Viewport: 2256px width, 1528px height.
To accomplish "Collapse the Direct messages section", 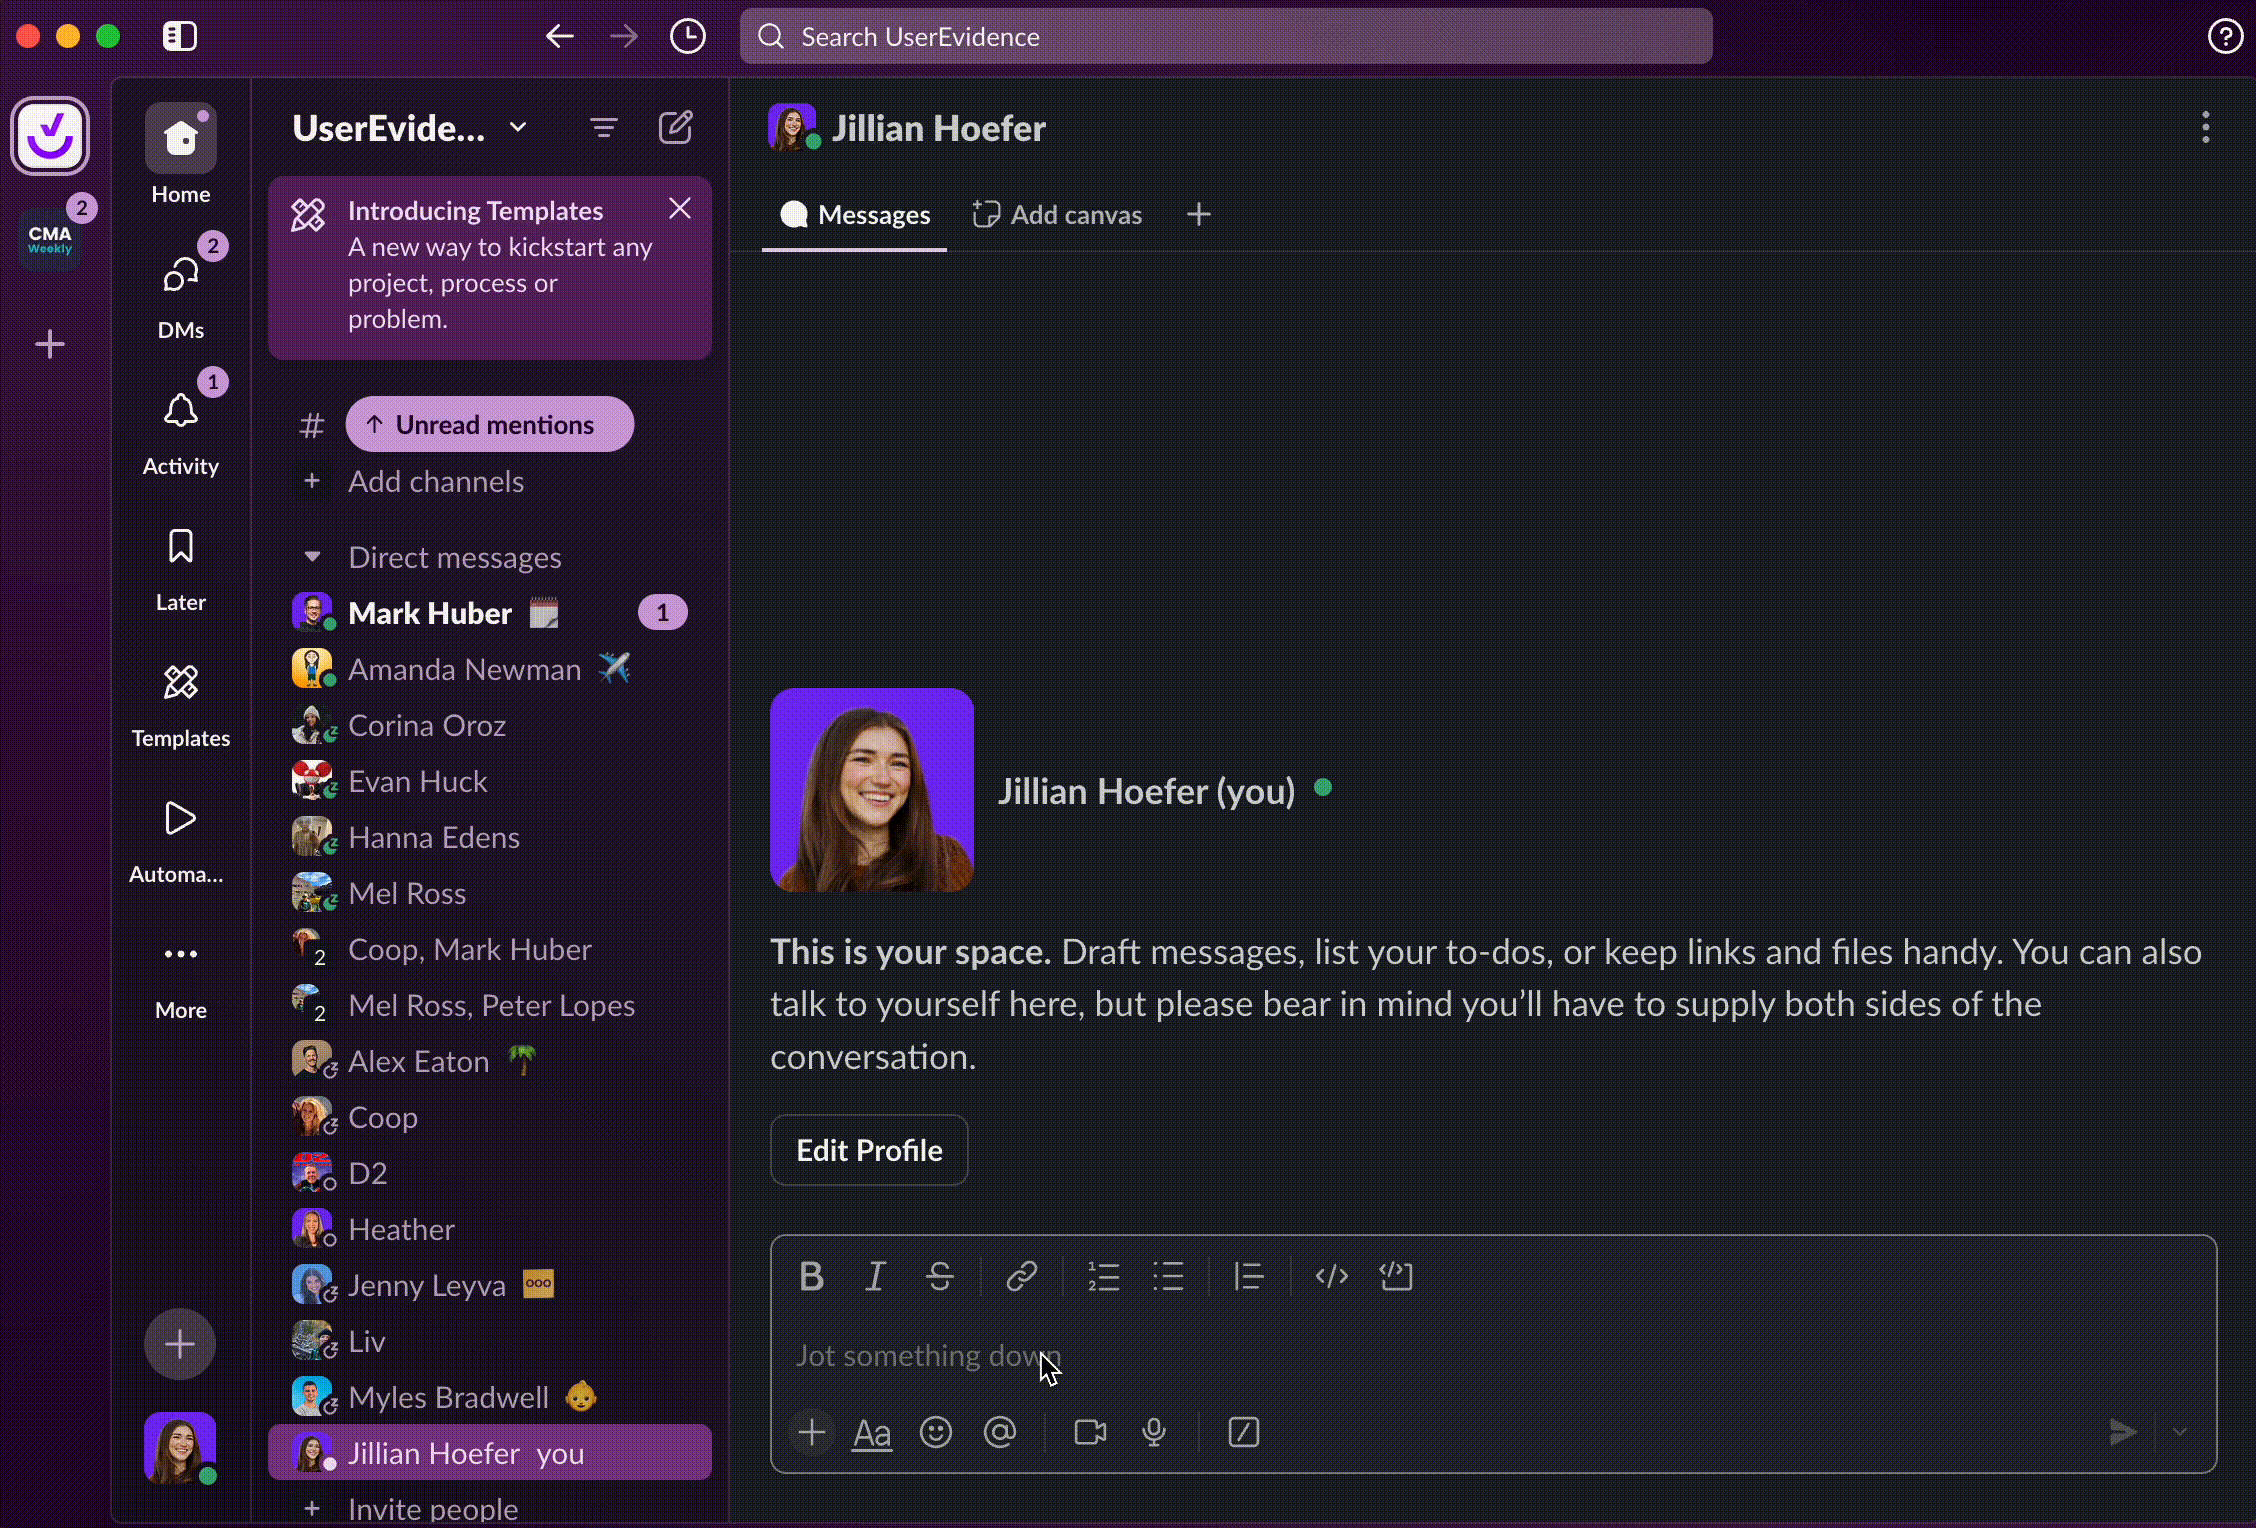I will (312, 557).
